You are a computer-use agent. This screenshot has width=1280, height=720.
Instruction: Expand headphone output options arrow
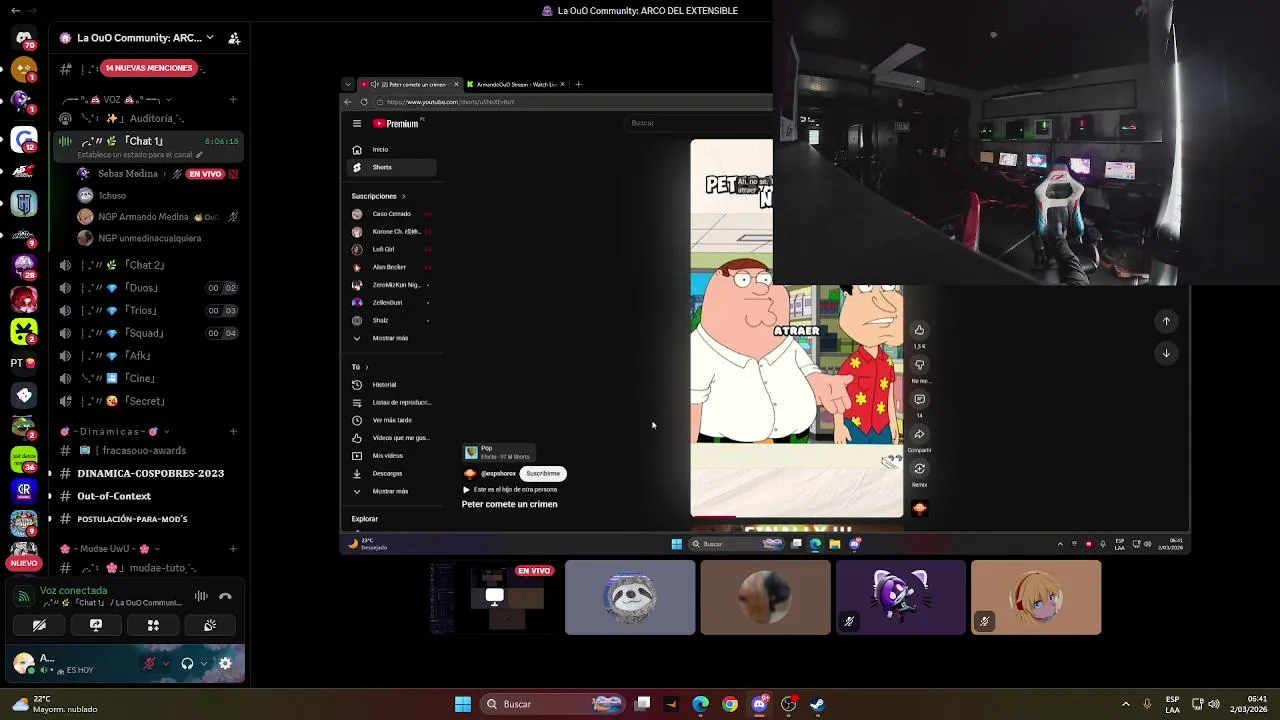[204, 663]
